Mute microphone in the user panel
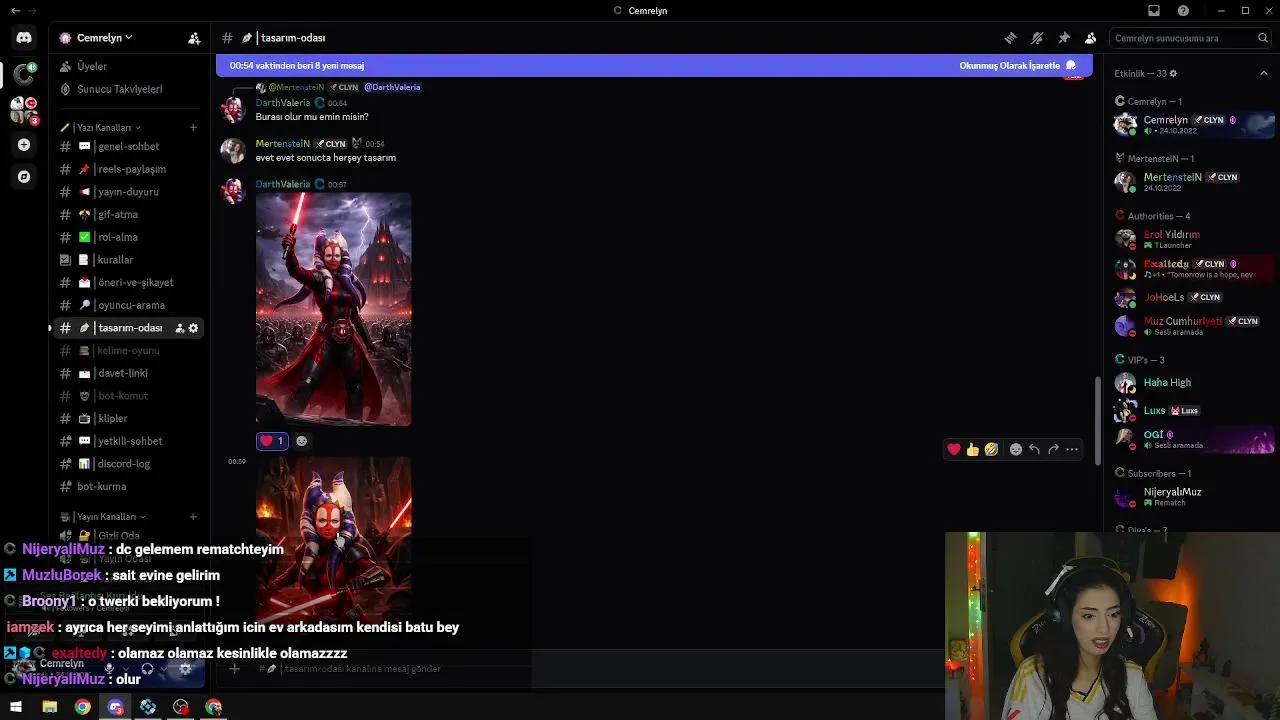 [x=109, y=668]
